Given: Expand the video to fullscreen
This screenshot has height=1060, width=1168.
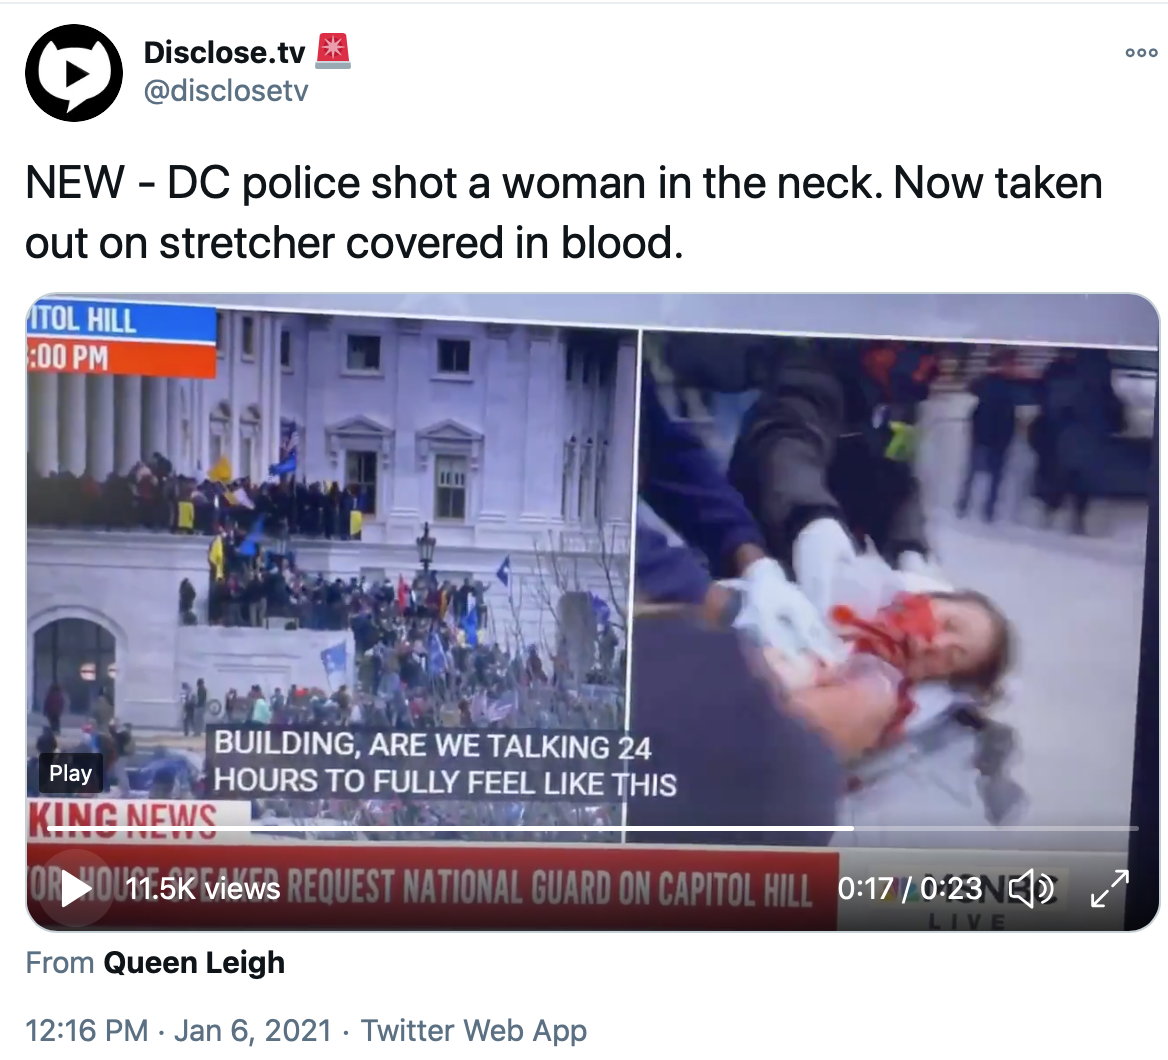Looking at the screenshot, I should coord(1109,889).
